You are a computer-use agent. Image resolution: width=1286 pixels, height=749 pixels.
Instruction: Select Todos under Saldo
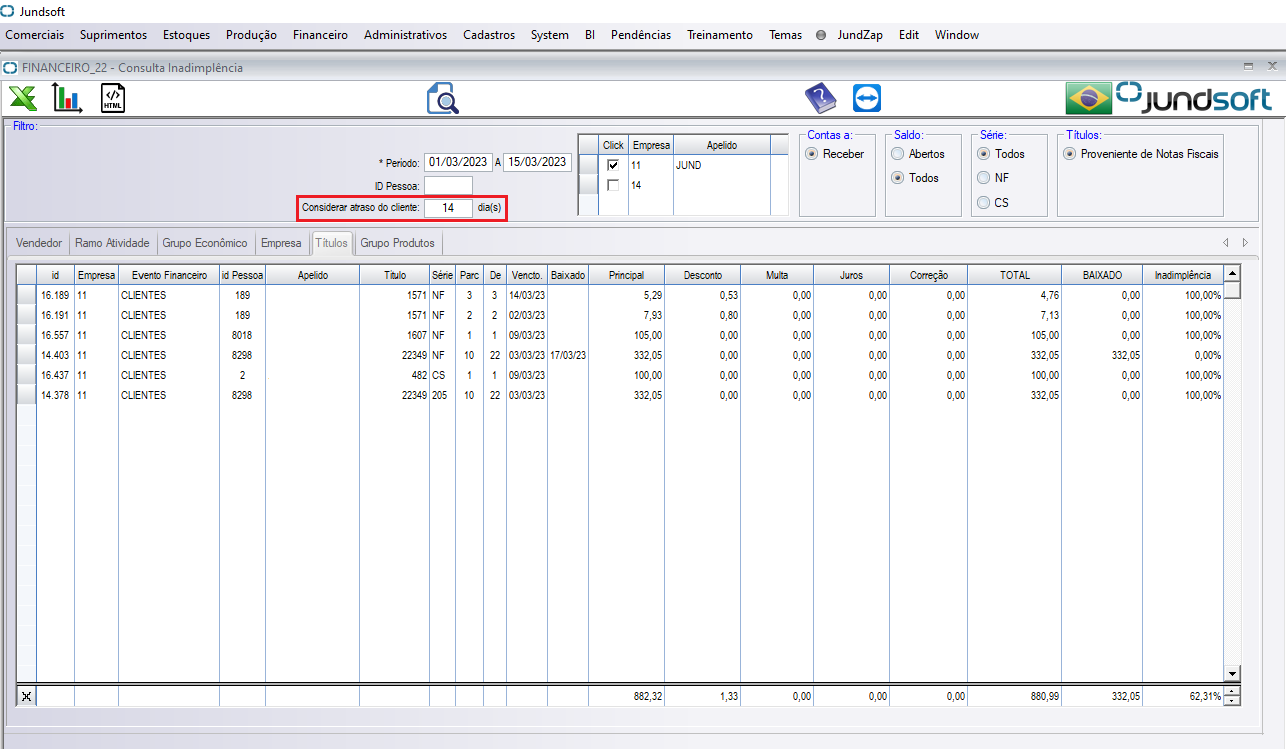[x=898, y=178]
